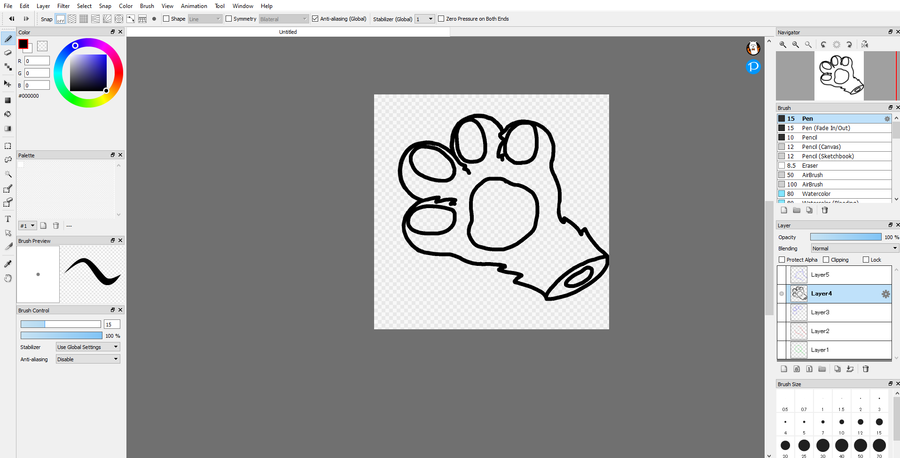Select the Select Eraser tool
The height and width of the screenshot is (458, 900).
8,203
